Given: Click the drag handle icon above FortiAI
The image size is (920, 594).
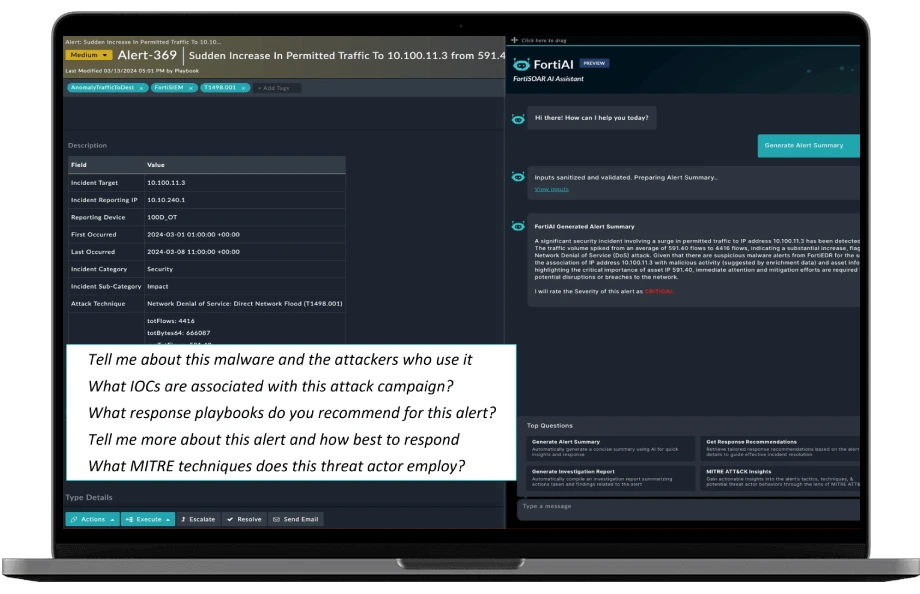Looking at the screenshot, I should 514,40.
